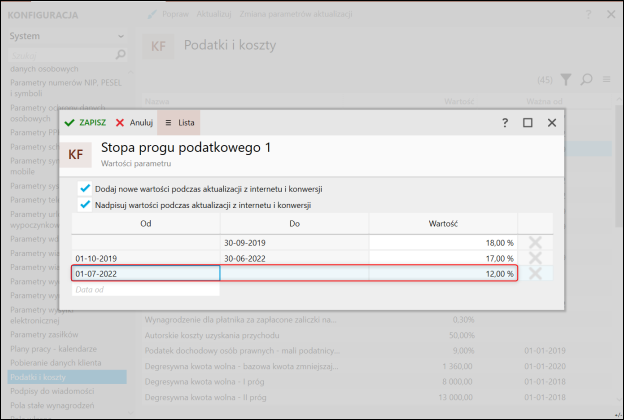Uncheck 'Dodaj nowe wartości podczas aktualizacji' checkbox
This screenshot has width=624, height=420.
[x=85, y=188]
